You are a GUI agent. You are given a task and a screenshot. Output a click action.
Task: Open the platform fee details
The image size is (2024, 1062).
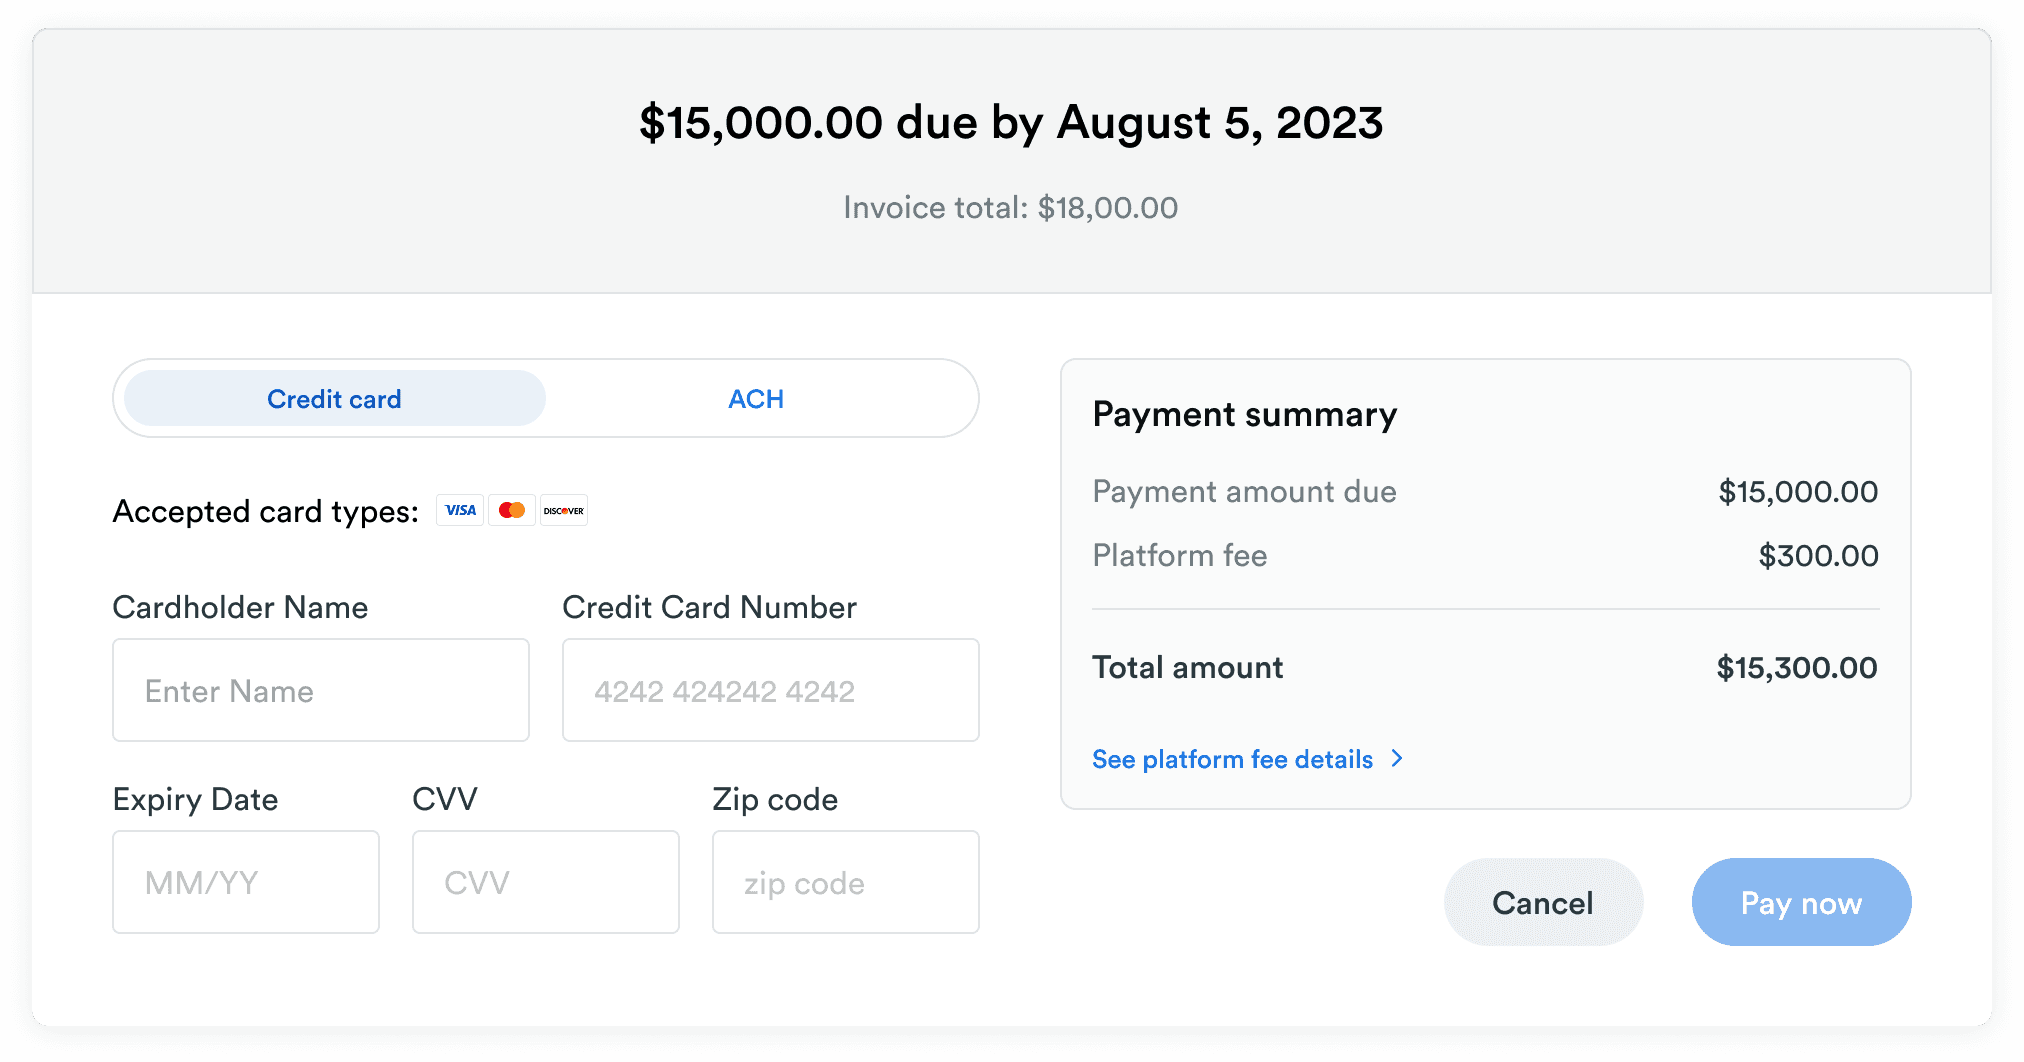coord(1232,759)
